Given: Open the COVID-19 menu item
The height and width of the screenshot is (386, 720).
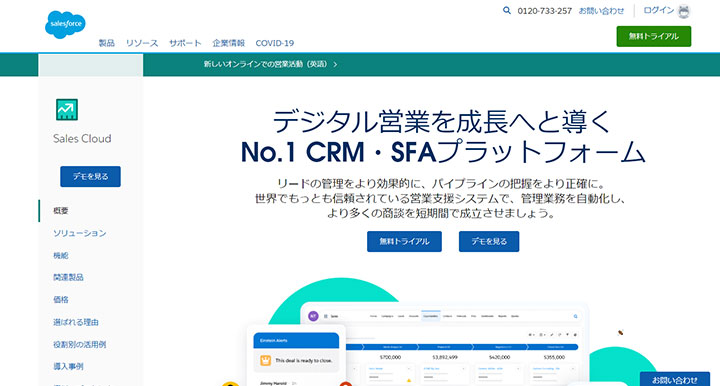Looking at the screenshot, I should [x=275, y=43].
